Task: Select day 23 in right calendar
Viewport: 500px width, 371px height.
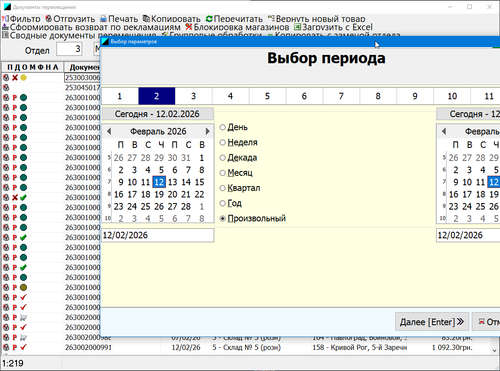Action: pos(453,207)
